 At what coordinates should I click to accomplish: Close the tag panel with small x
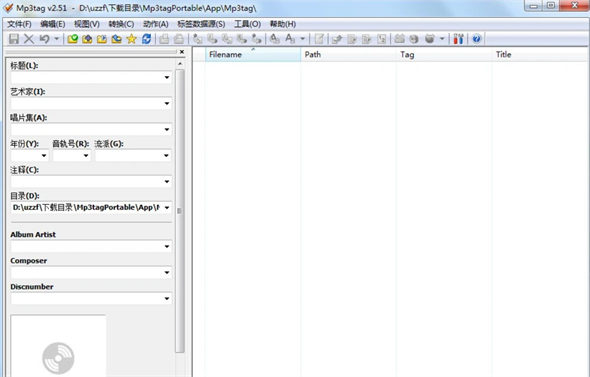pyautogui.click(x=182, y=52)
